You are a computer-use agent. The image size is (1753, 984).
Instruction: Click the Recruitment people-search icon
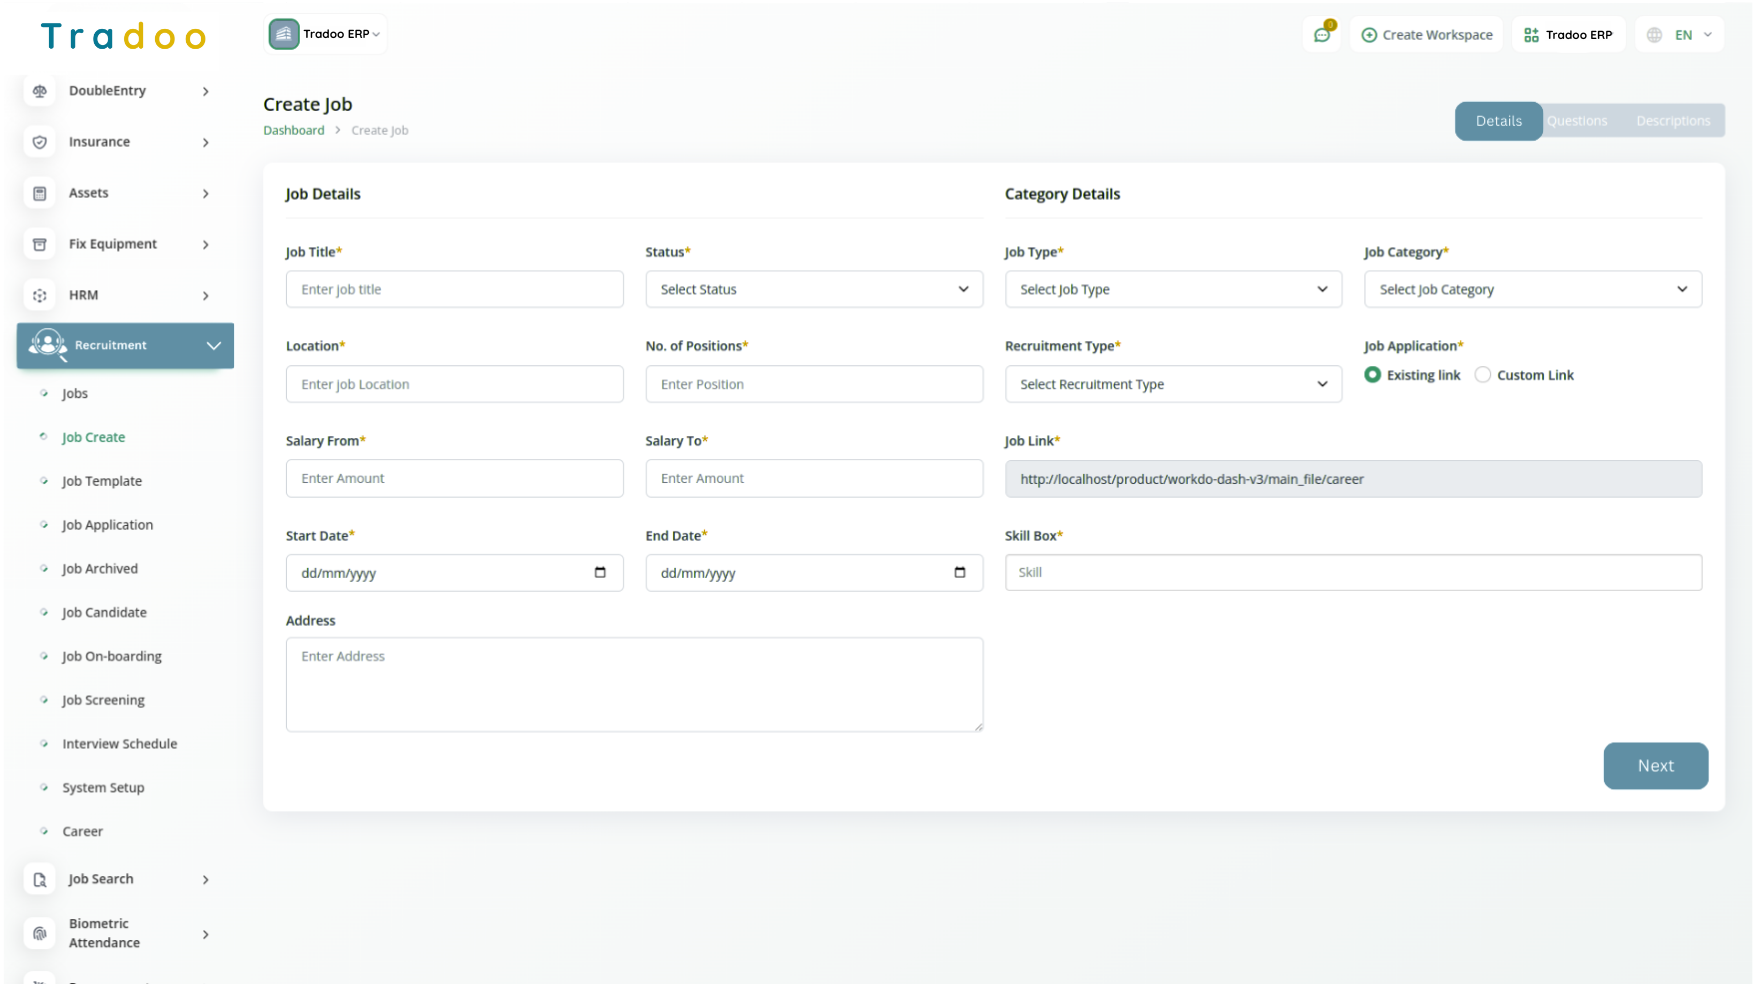[47, 345]
